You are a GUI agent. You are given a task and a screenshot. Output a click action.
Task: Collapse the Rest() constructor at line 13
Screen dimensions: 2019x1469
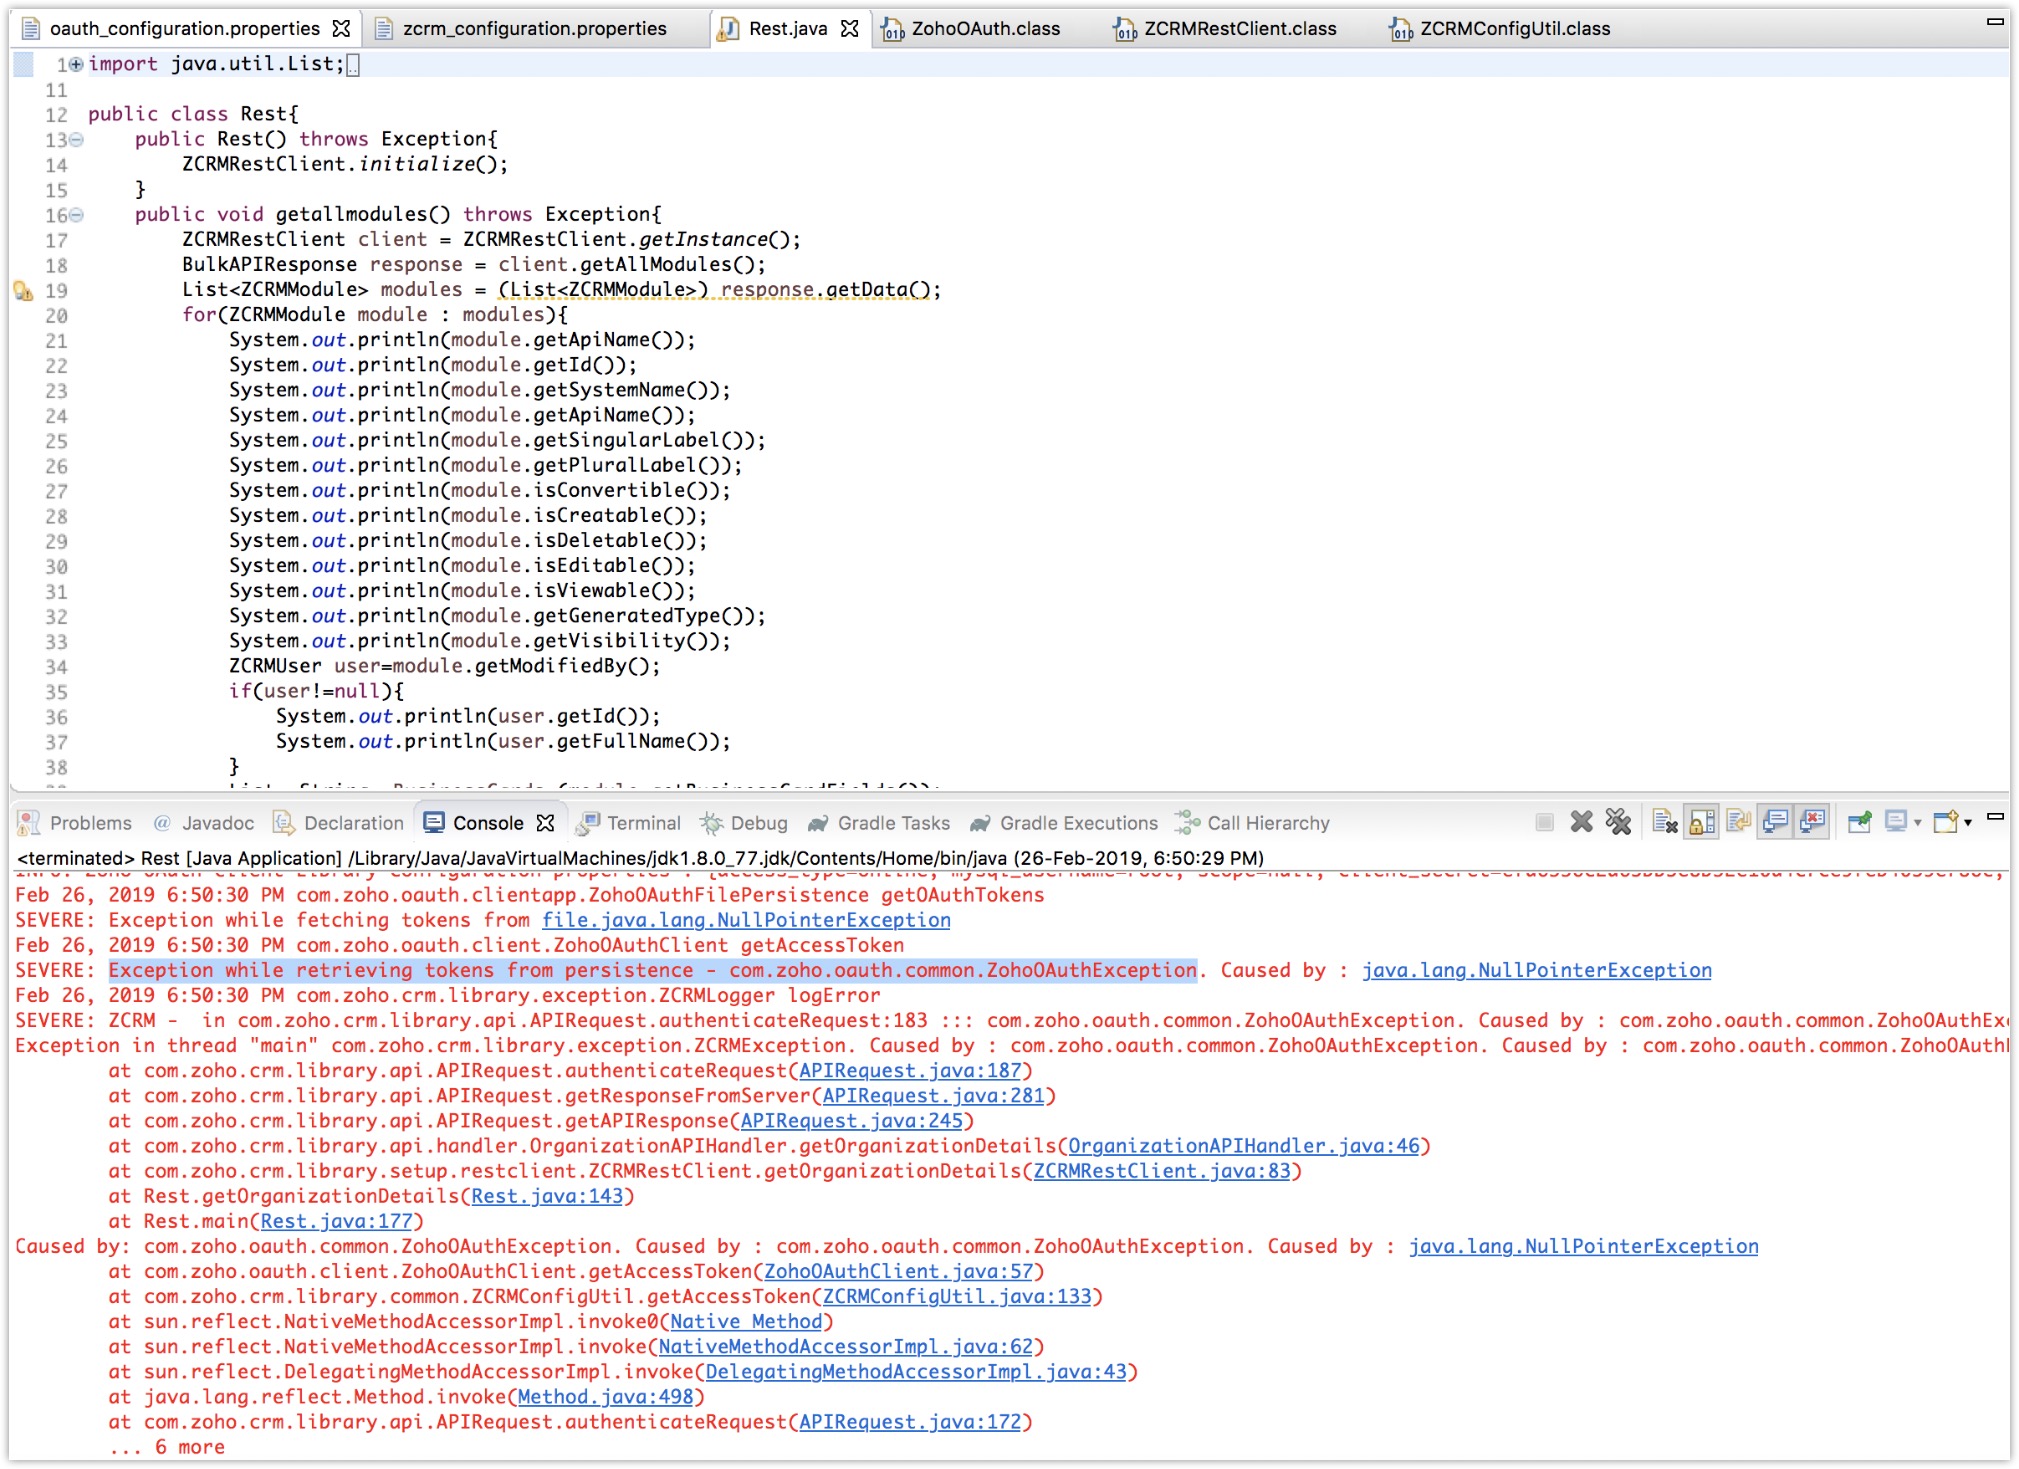[x=77, y=140]
